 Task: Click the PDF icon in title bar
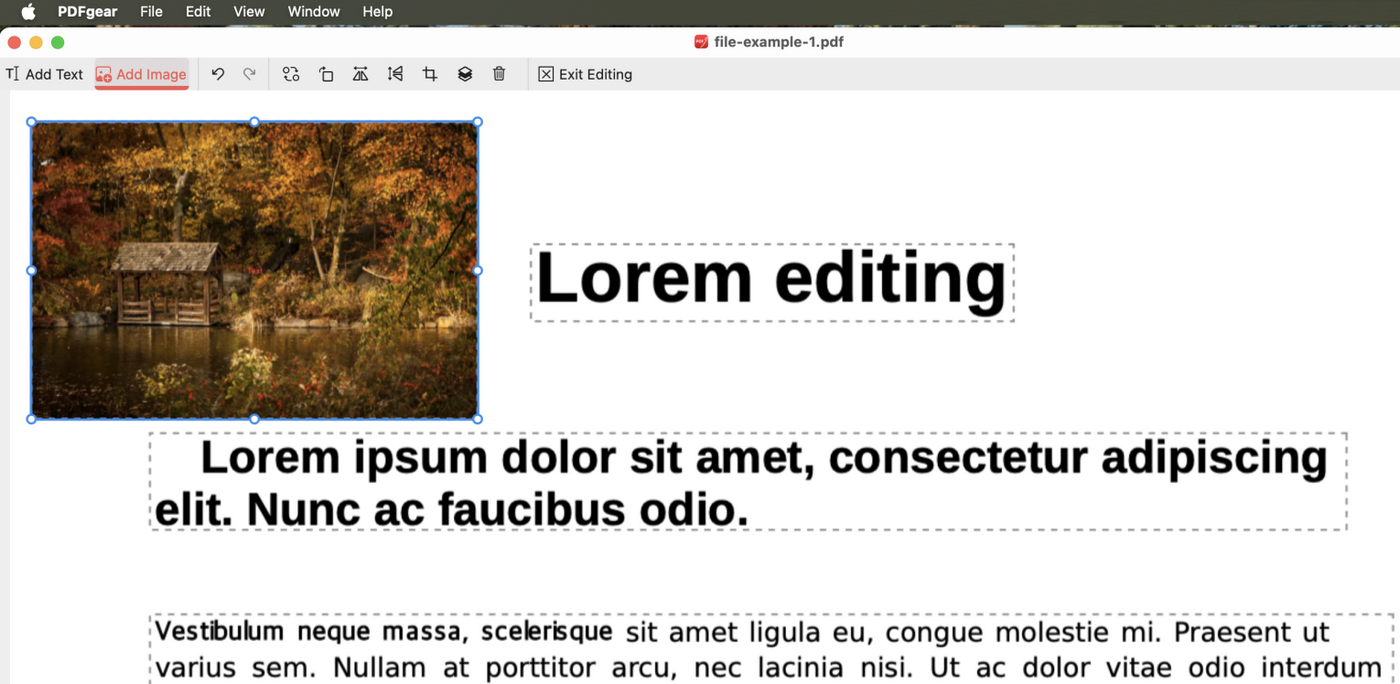pyautogui.click(x=701, y=42)
